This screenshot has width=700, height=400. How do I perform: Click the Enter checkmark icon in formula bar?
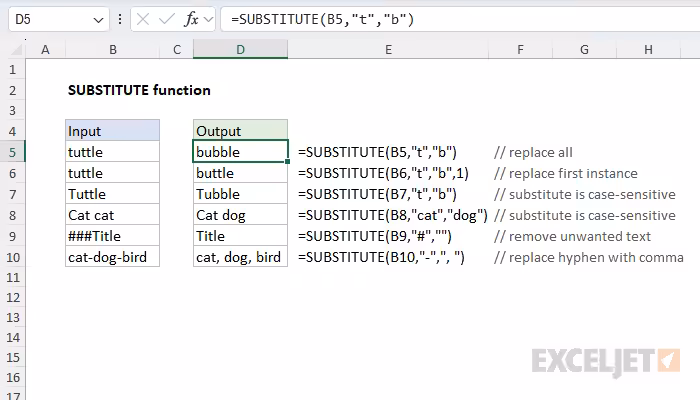(167, 19)
